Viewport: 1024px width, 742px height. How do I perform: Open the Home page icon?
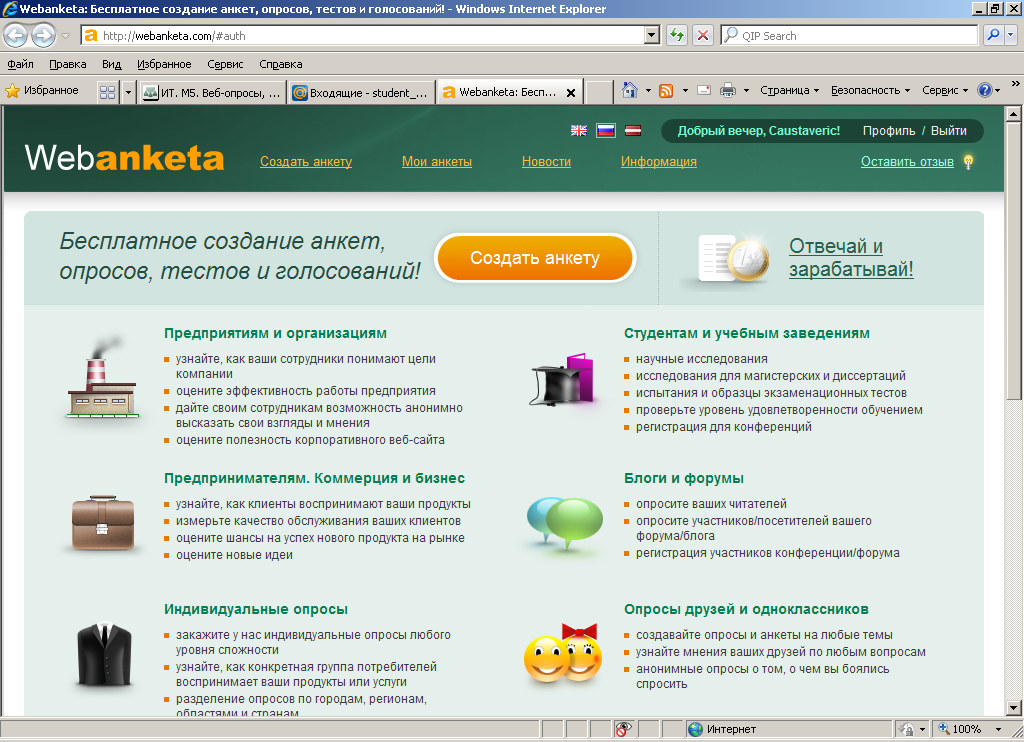(630, 90)
